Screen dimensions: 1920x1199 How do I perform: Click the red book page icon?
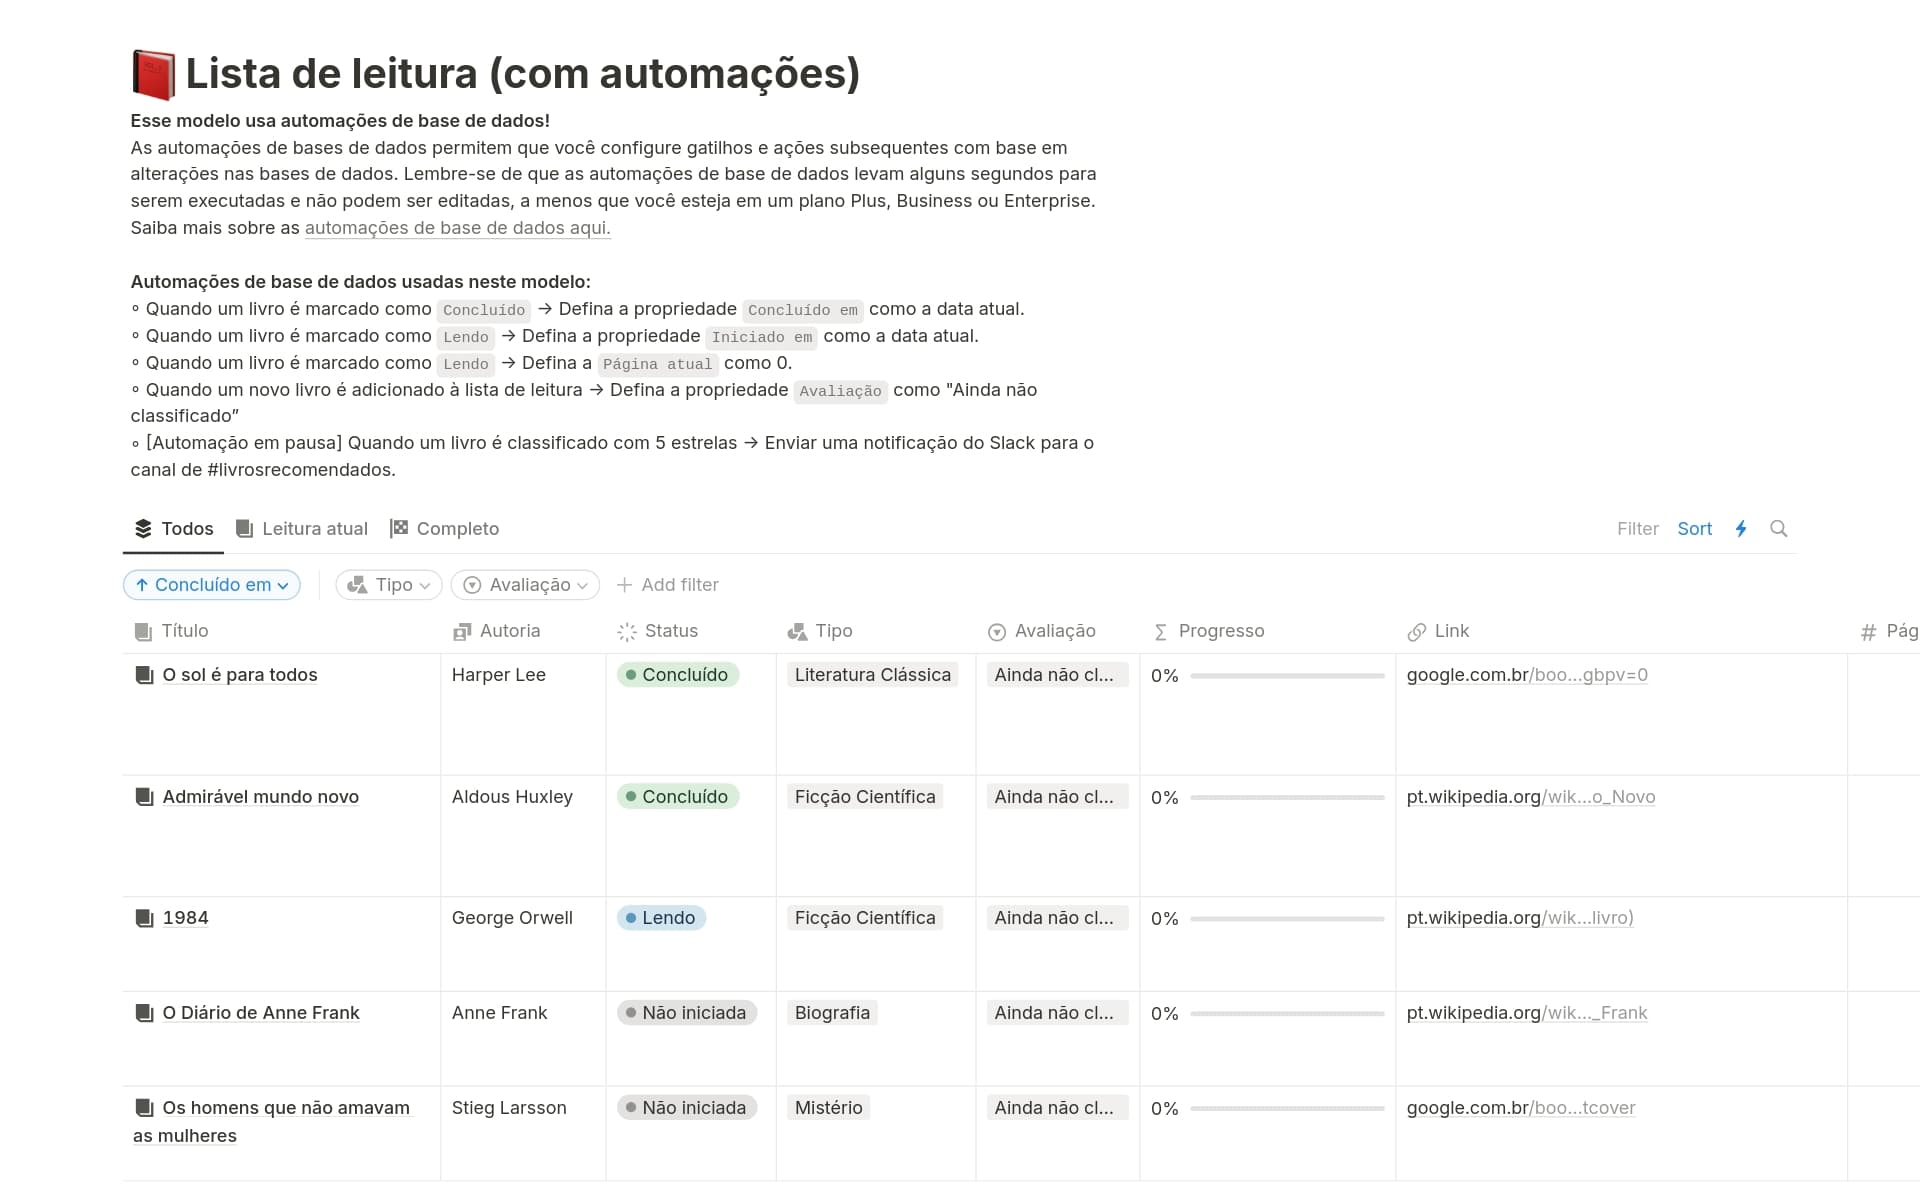click(x=153, y=75)
